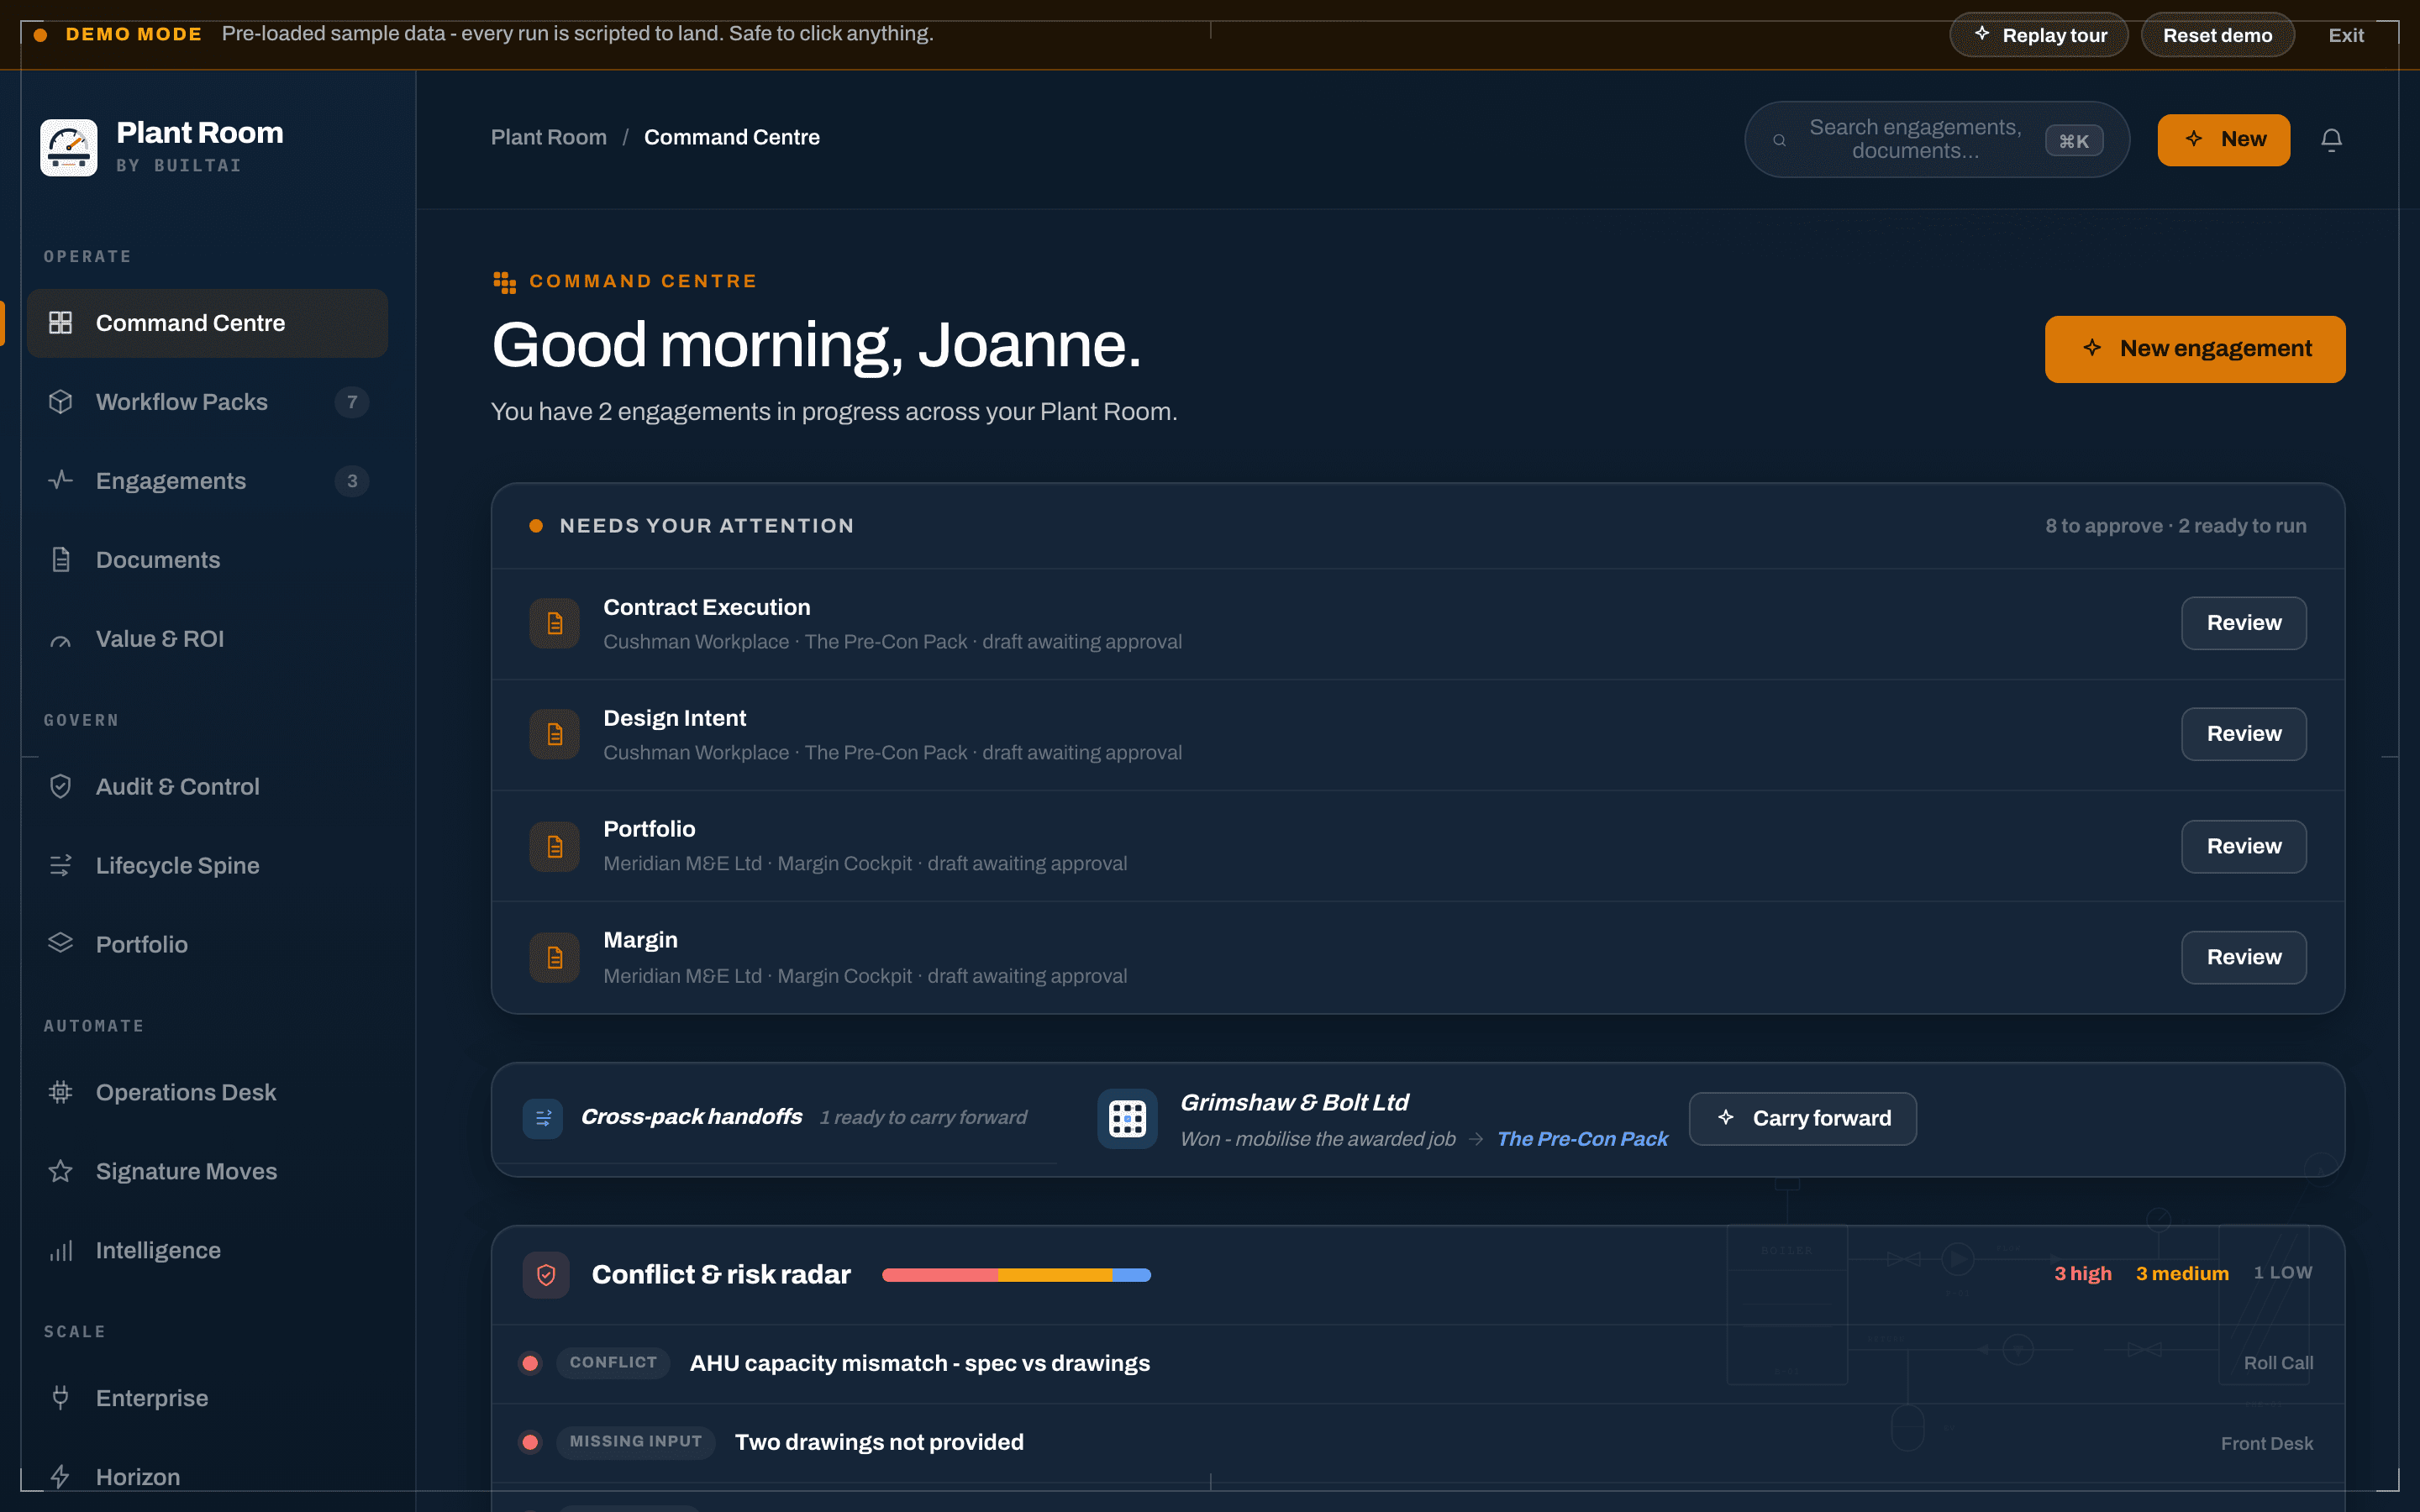Open Signature Moves in the sidebar

pos(207,1172)
